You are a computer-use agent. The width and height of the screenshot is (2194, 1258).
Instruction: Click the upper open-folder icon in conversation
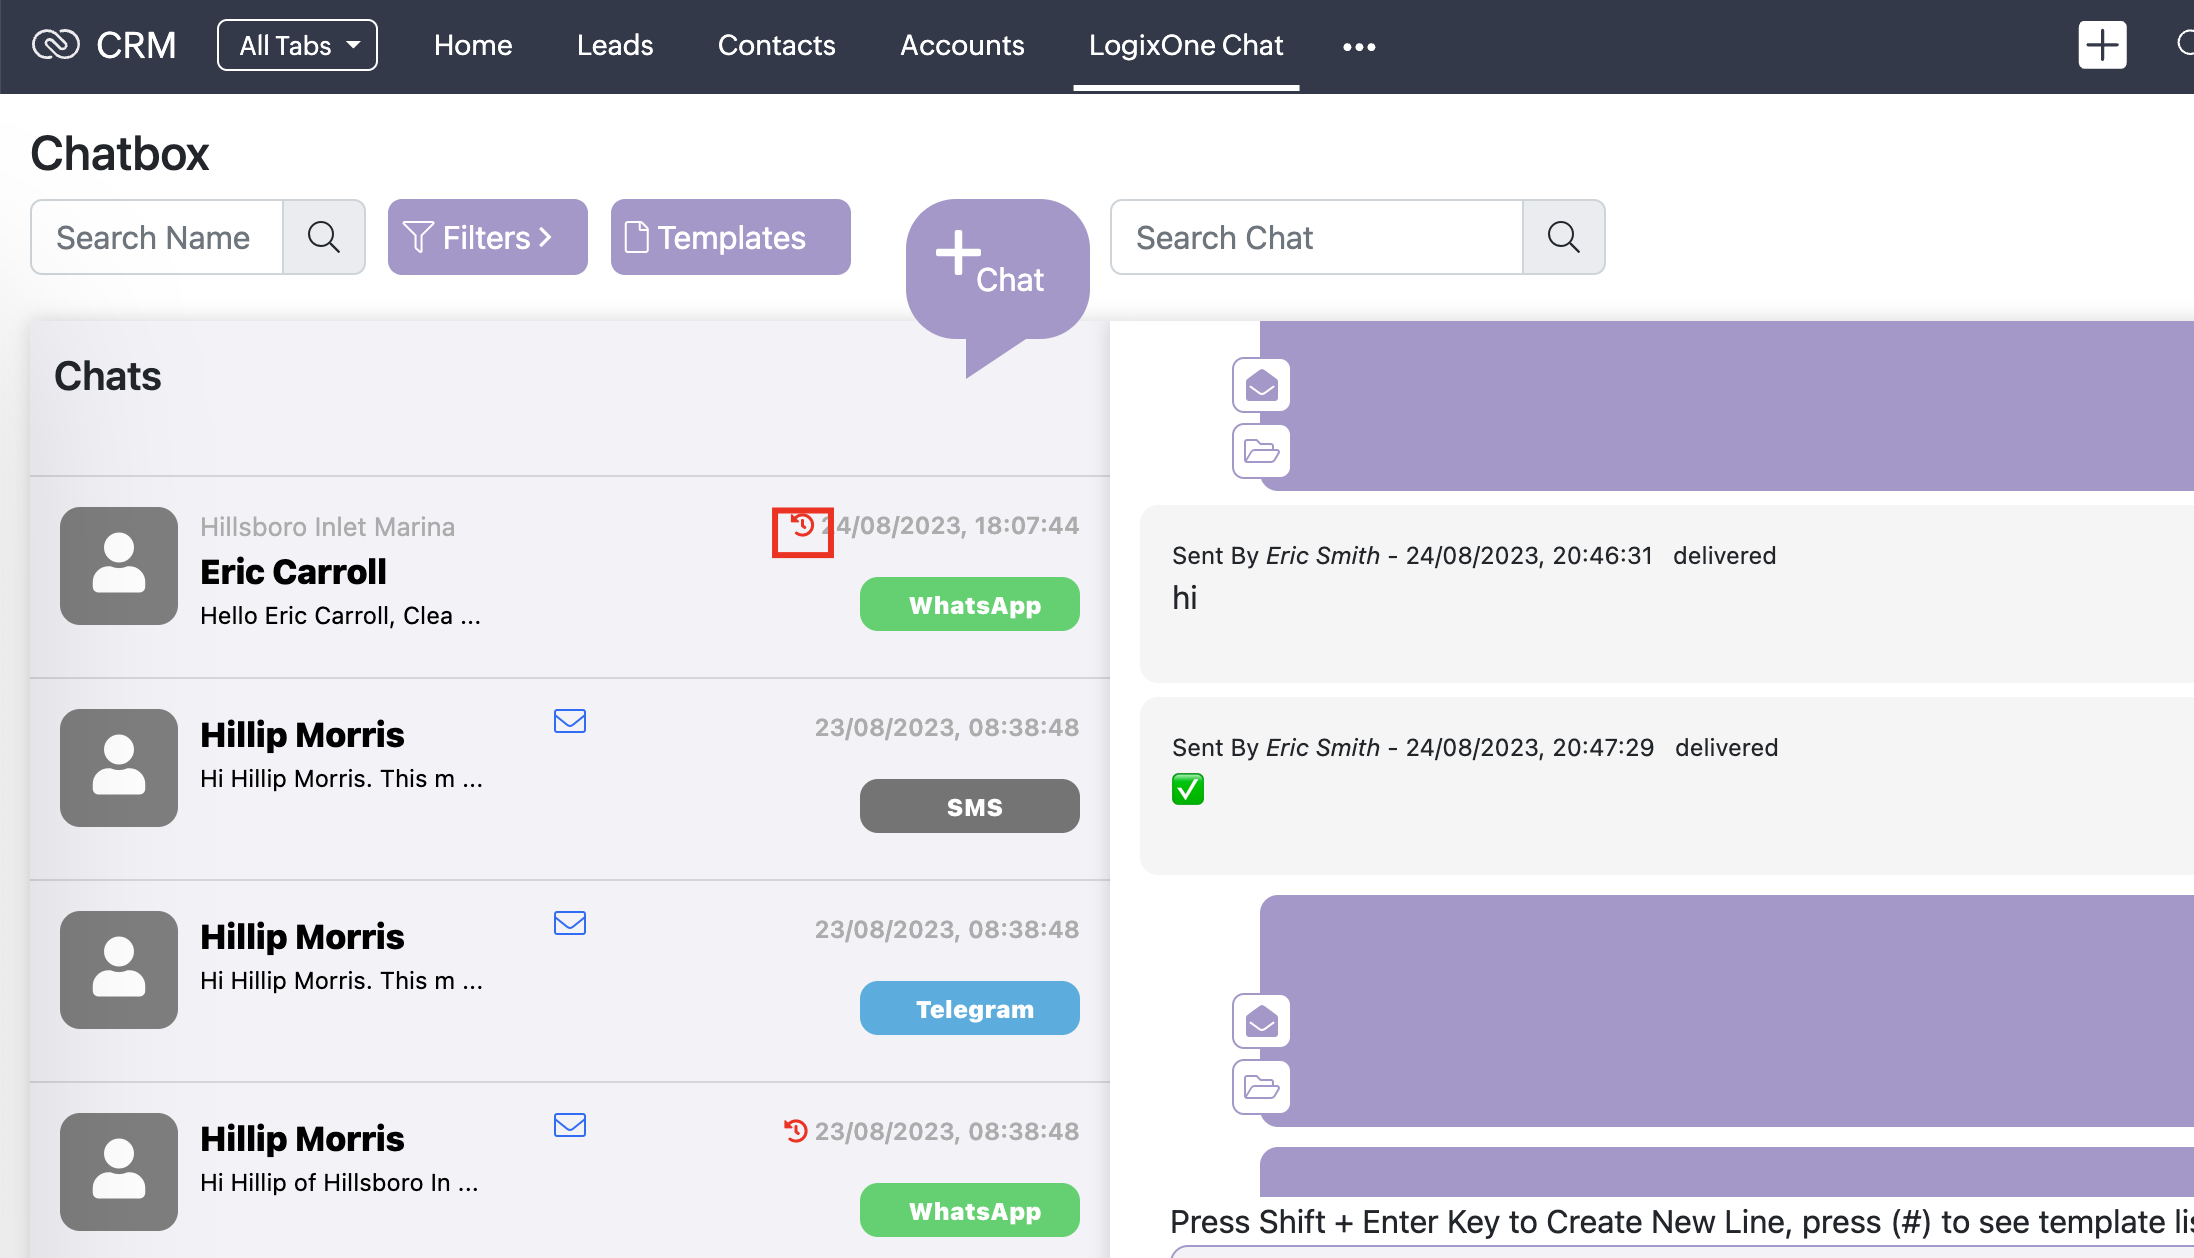[x=1261, y=451]
